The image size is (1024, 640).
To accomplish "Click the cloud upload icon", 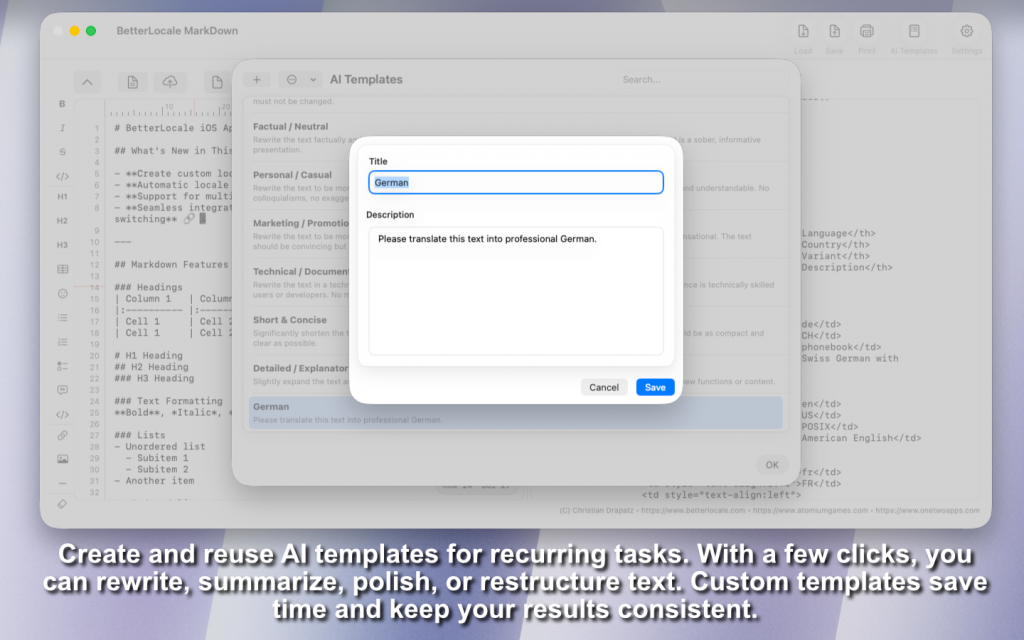I will (x=169, y=82).
